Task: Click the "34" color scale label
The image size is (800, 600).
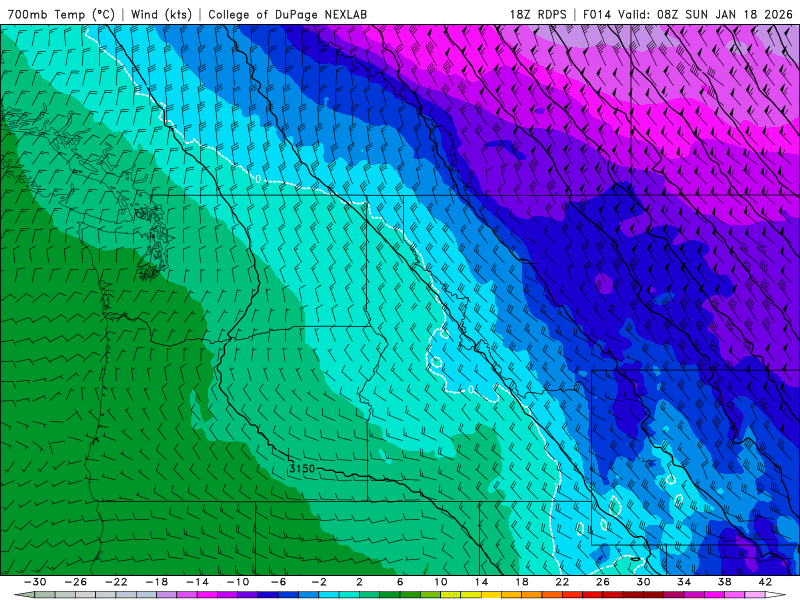Action: (x=684, y=582)
